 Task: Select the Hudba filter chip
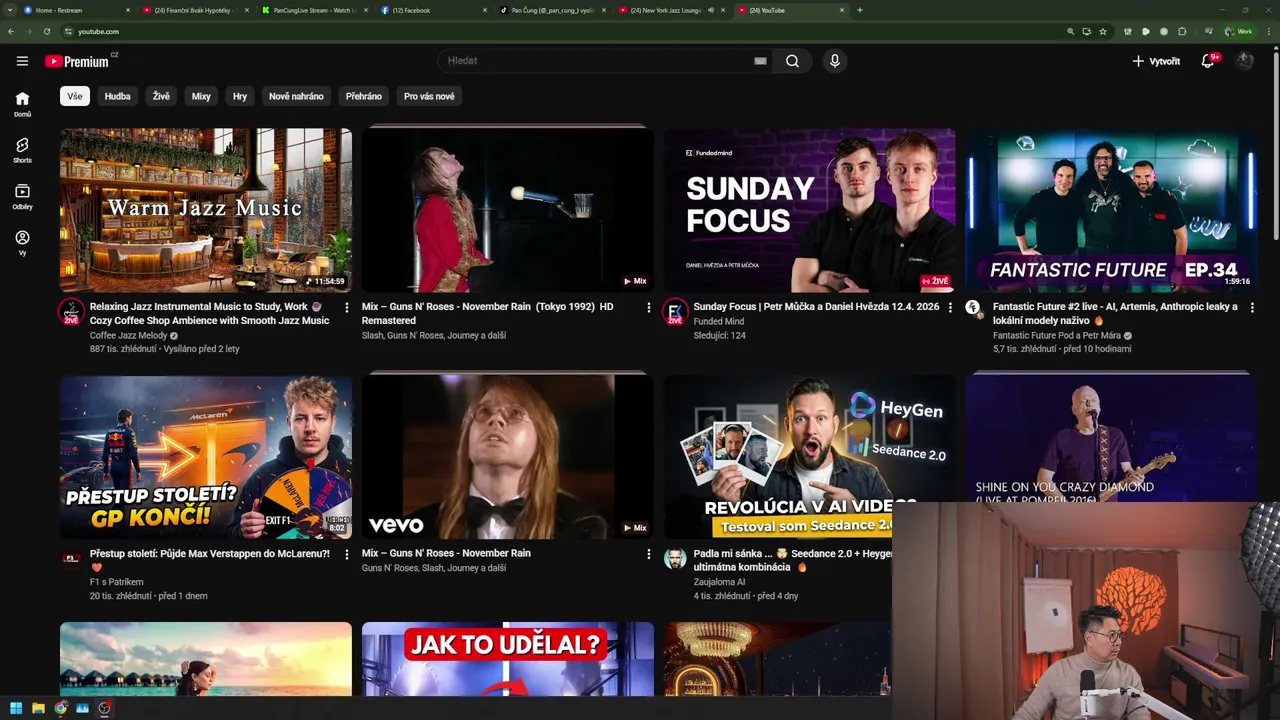118,96
